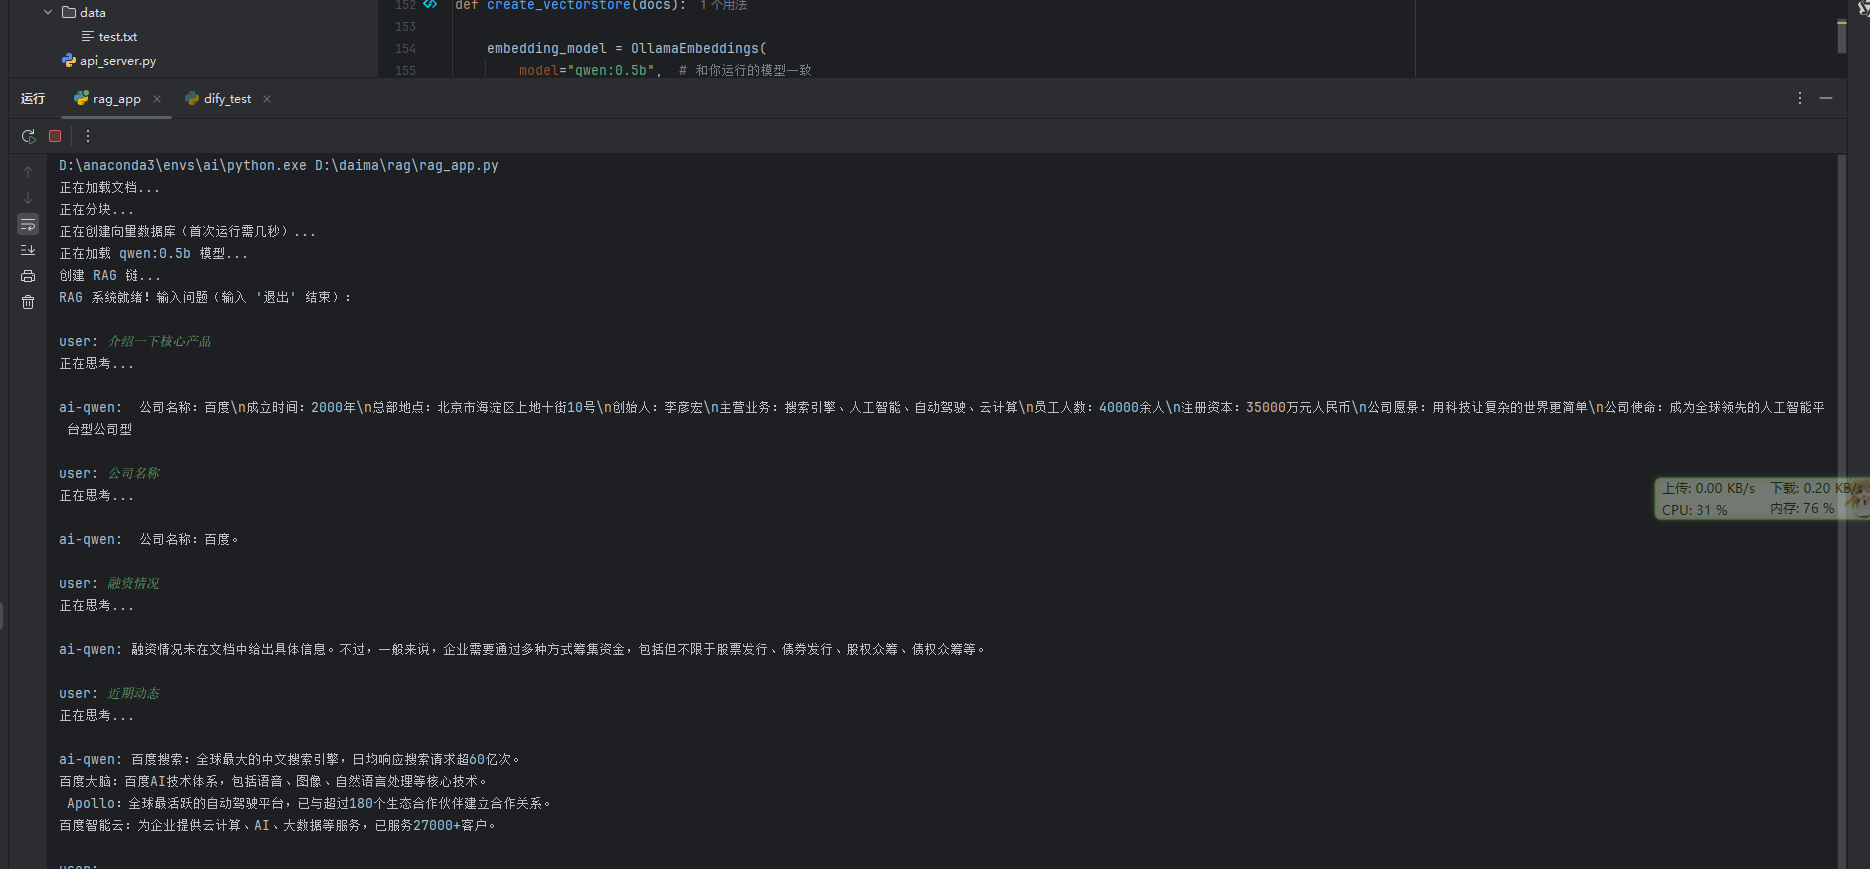Open Run tool window options menu
Viewport: 1870px width, 869px height.
click(1800, 98)
